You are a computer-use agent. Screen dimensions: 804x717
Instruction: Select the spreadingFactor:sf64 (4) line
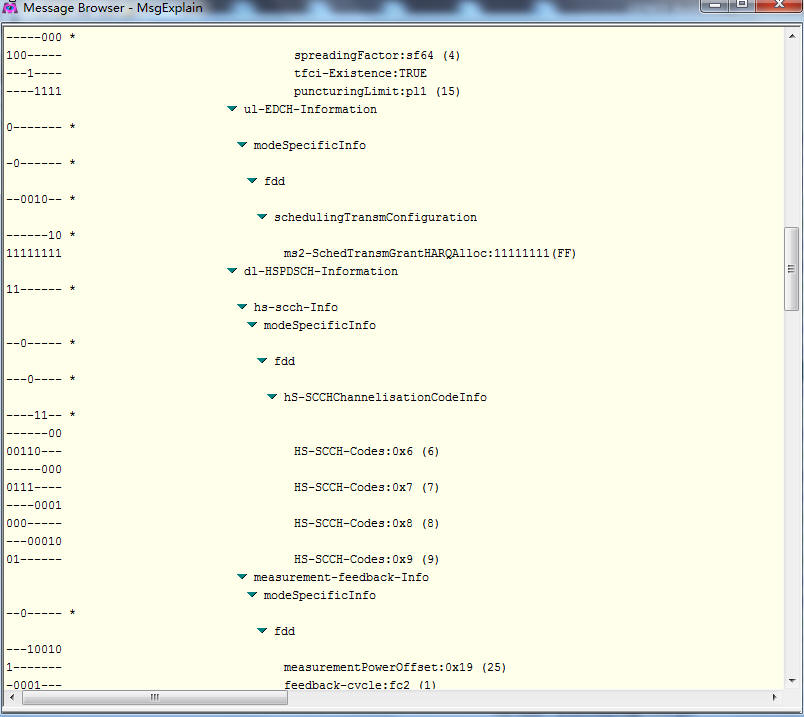click(377, 55)
